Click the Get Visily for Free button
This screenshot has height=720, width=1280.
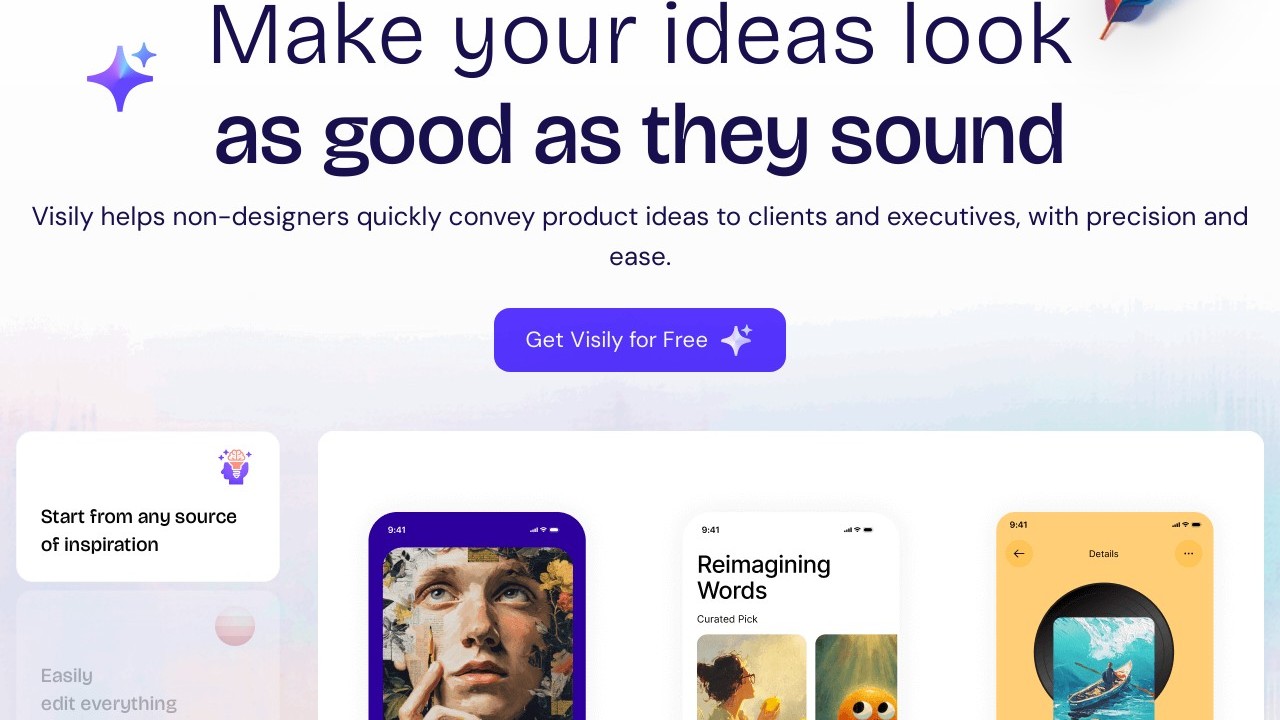[640, 340]
